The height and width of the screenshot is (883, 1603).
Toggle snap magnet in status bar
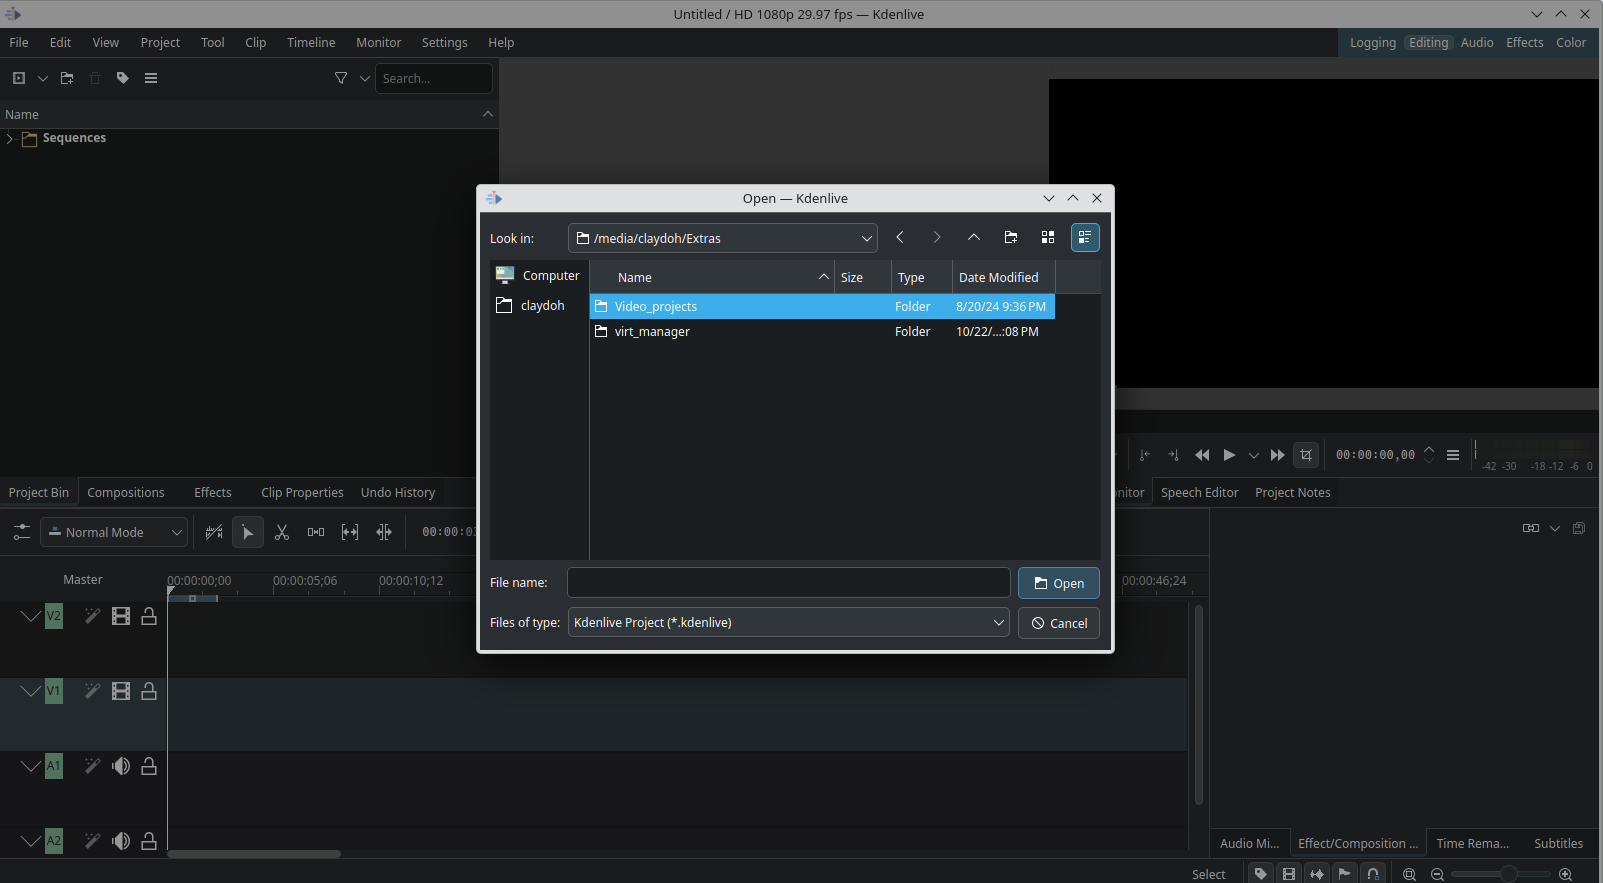click(x=1374, y=874)
